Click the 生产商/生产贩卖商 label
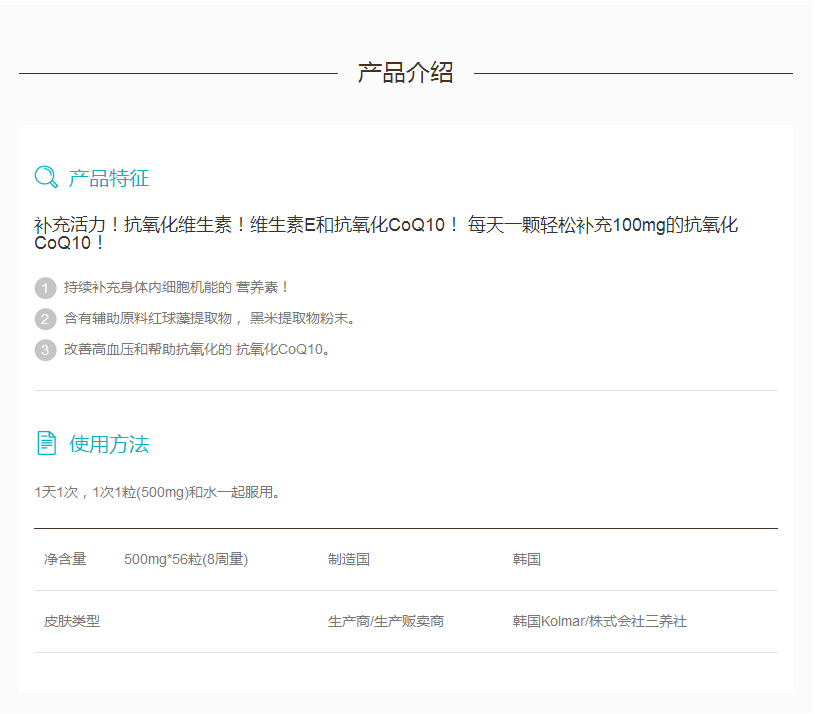Viewport: 815px width, 714px height. (386, 622)
